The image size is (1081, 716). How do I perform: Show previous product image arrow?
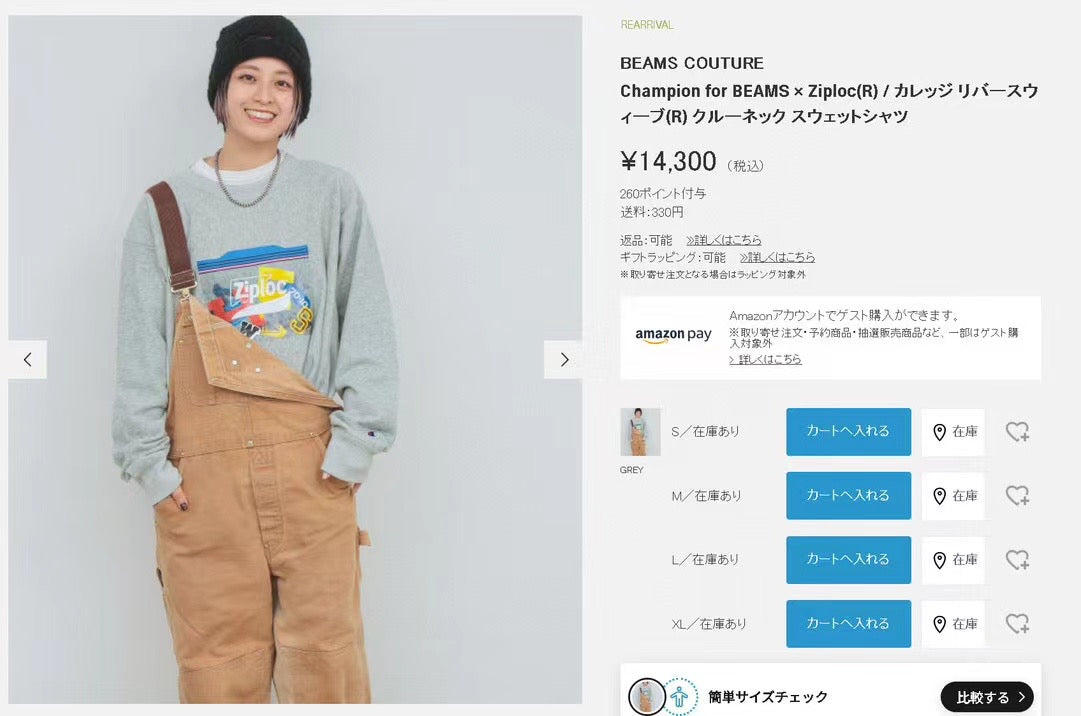(28, 360)
